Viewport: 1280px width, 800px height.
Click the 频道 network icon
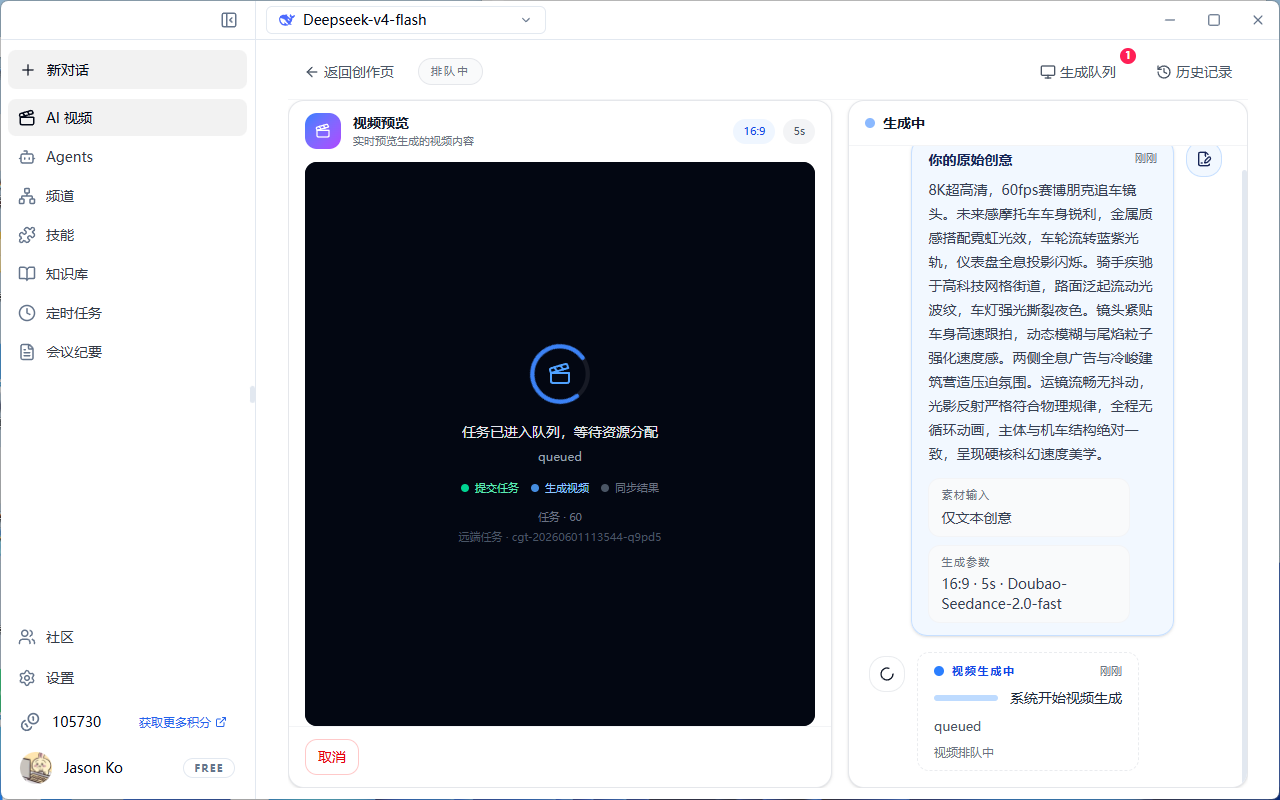coord(28,196)
